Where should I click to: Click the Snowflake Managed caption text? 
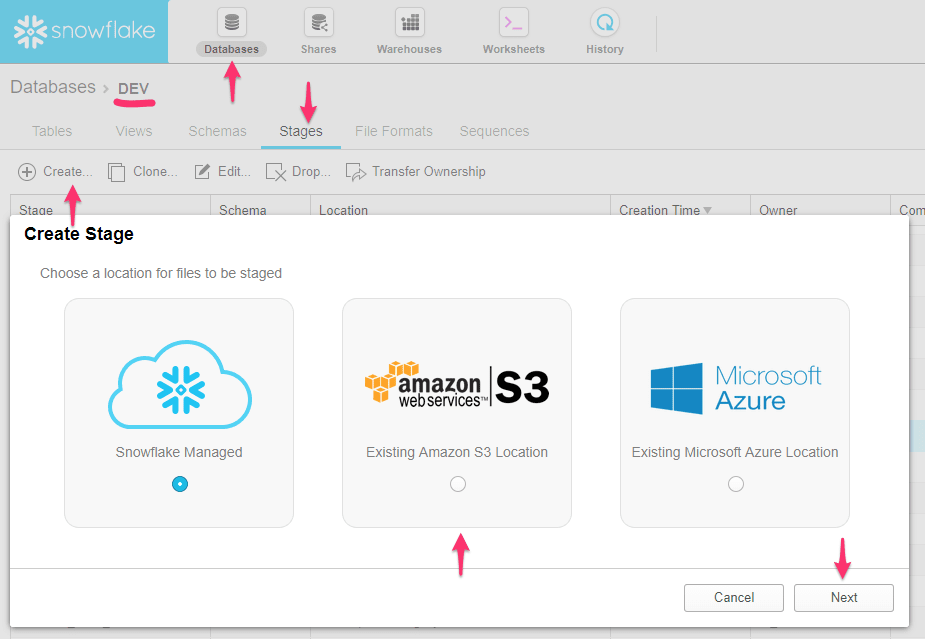[179, 452]
